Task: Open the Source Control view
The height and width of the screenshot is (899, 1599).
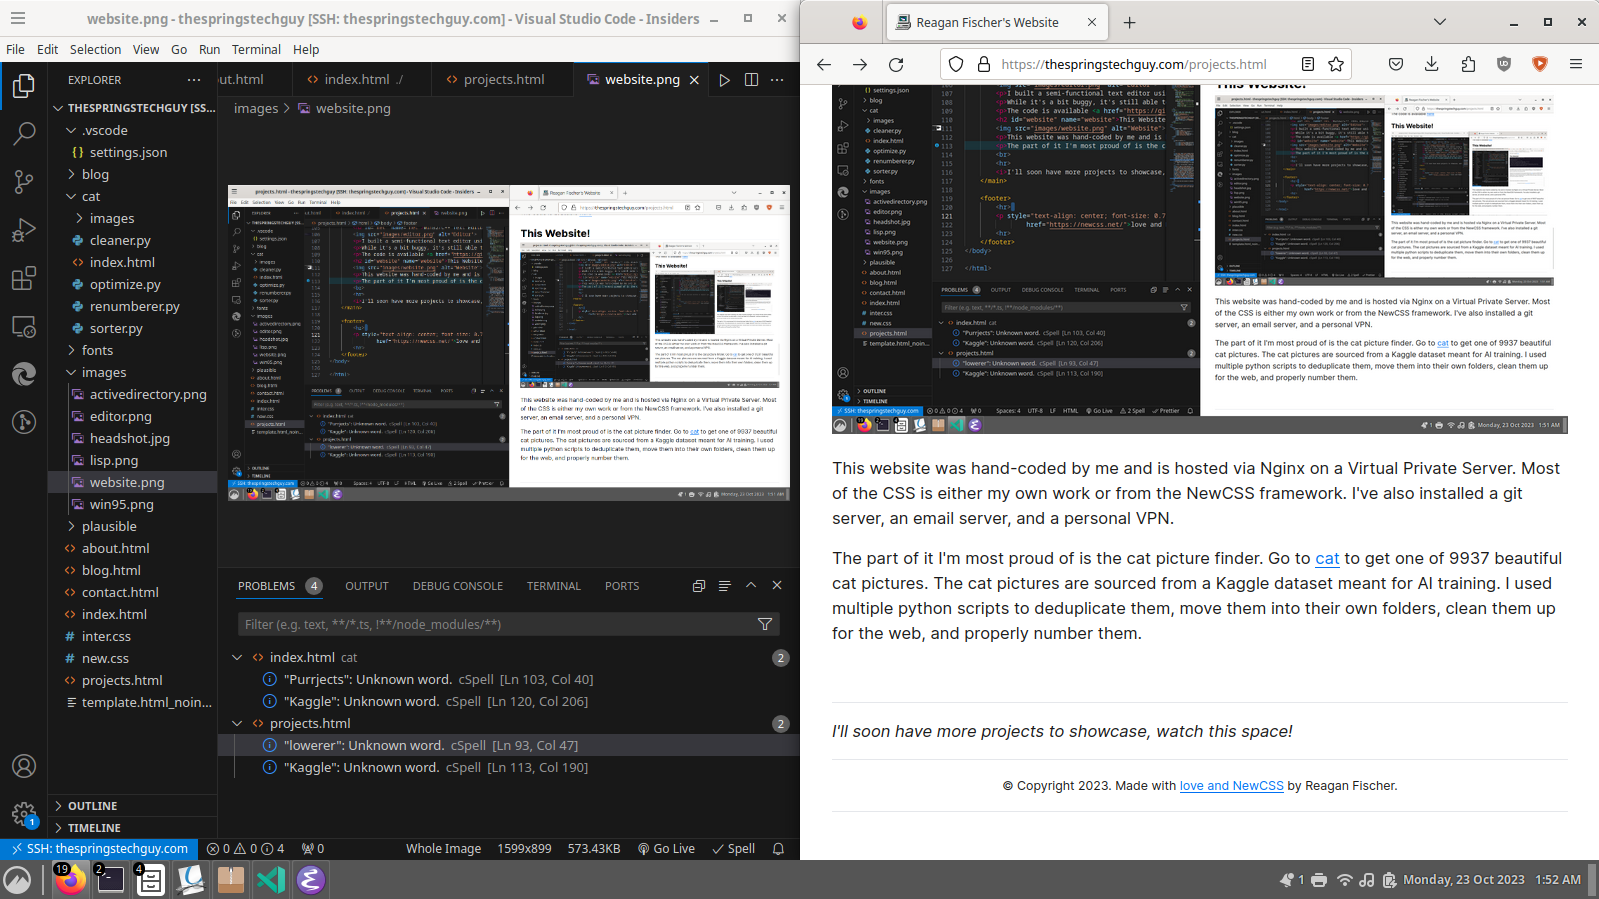Action: (x=24, y=181)
